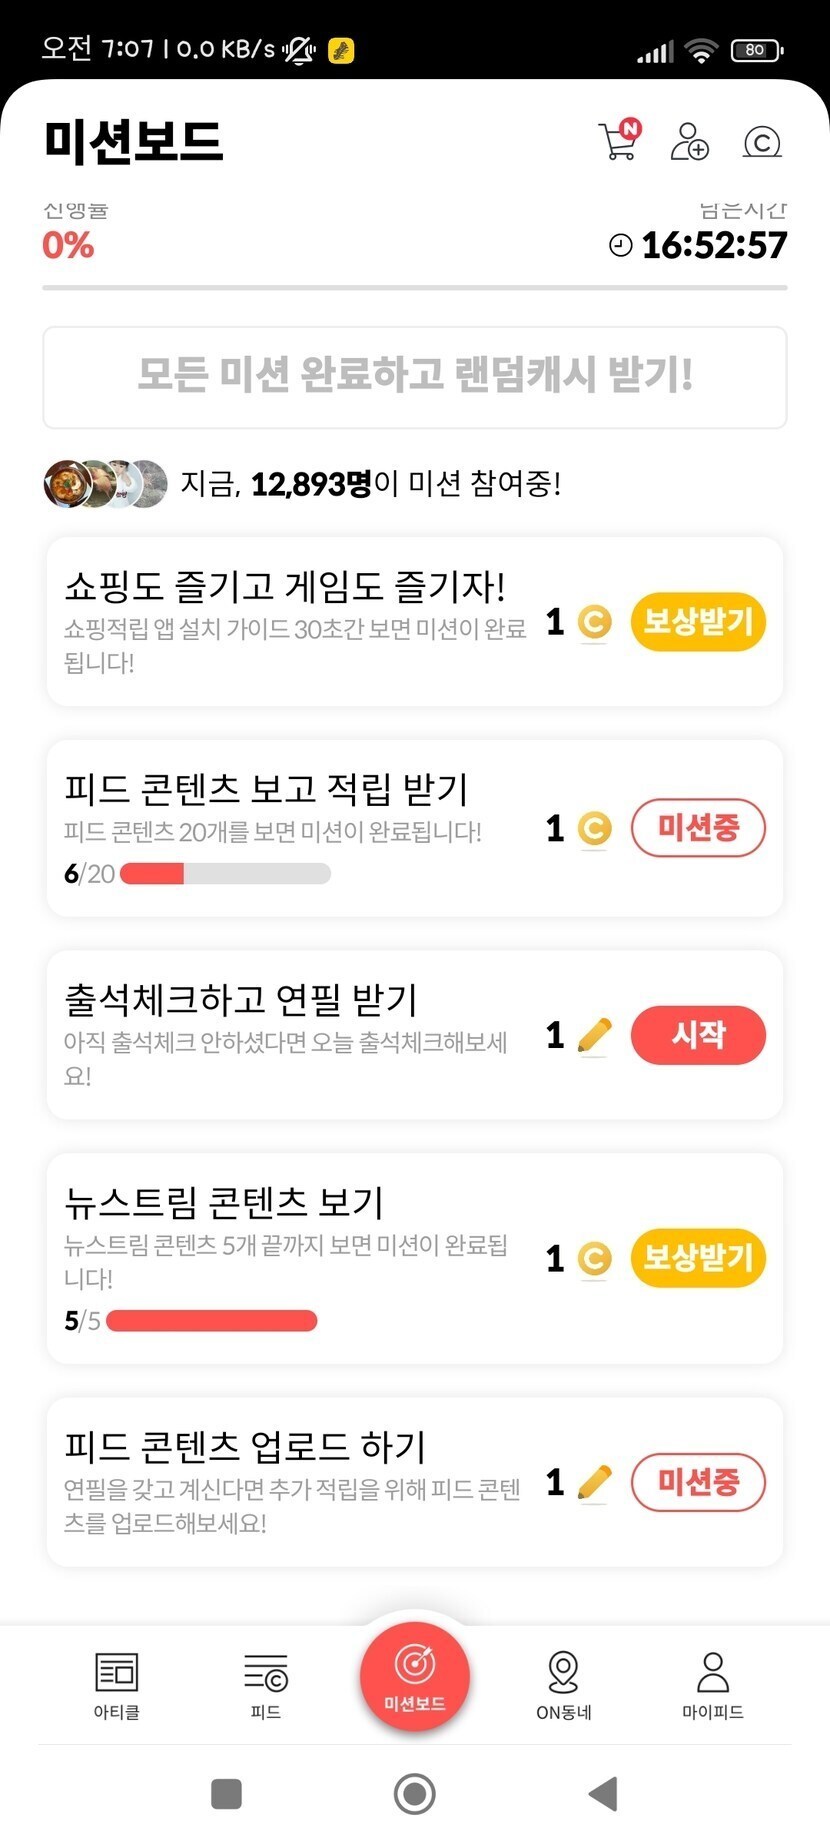Go to the ON동네 tab
This screenshot has width=830, height=1844.
[x=564, y=1685]
